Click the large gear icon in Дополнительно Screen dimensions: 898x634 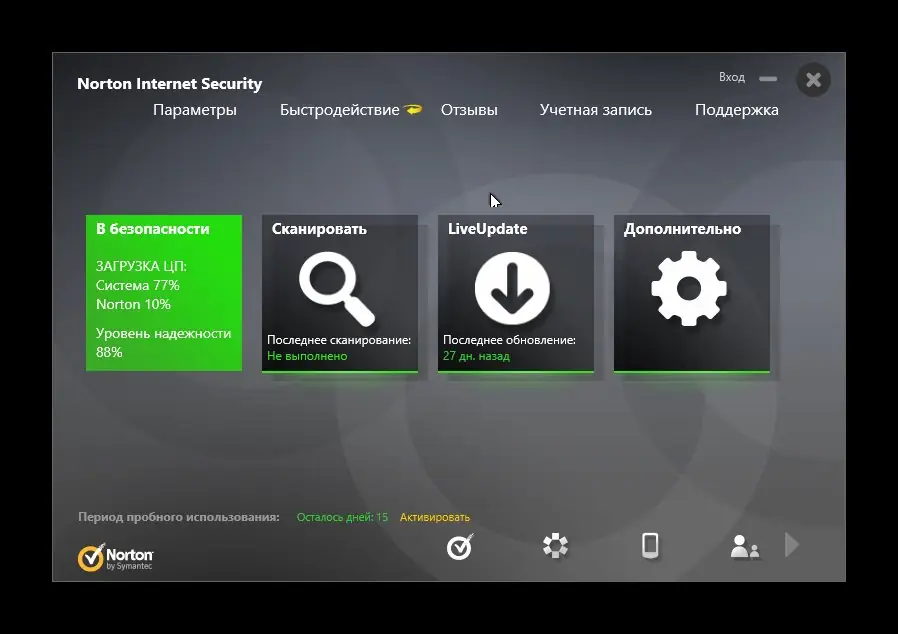coord(689,289)
